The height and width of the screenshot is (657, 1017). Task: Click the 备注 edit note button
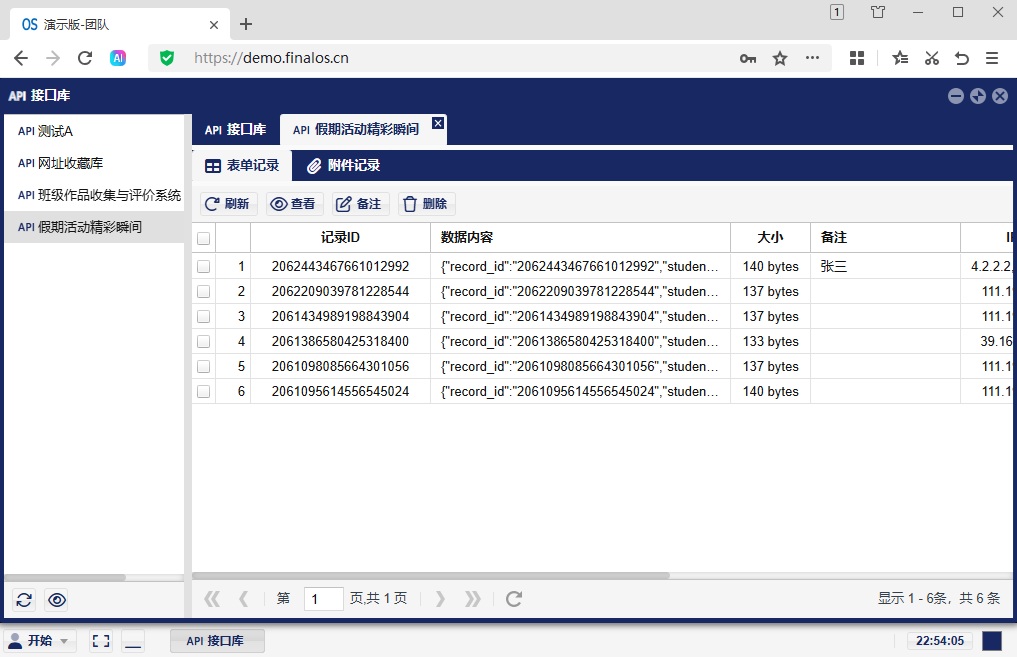pyautogui.click(x=359, y=204)
